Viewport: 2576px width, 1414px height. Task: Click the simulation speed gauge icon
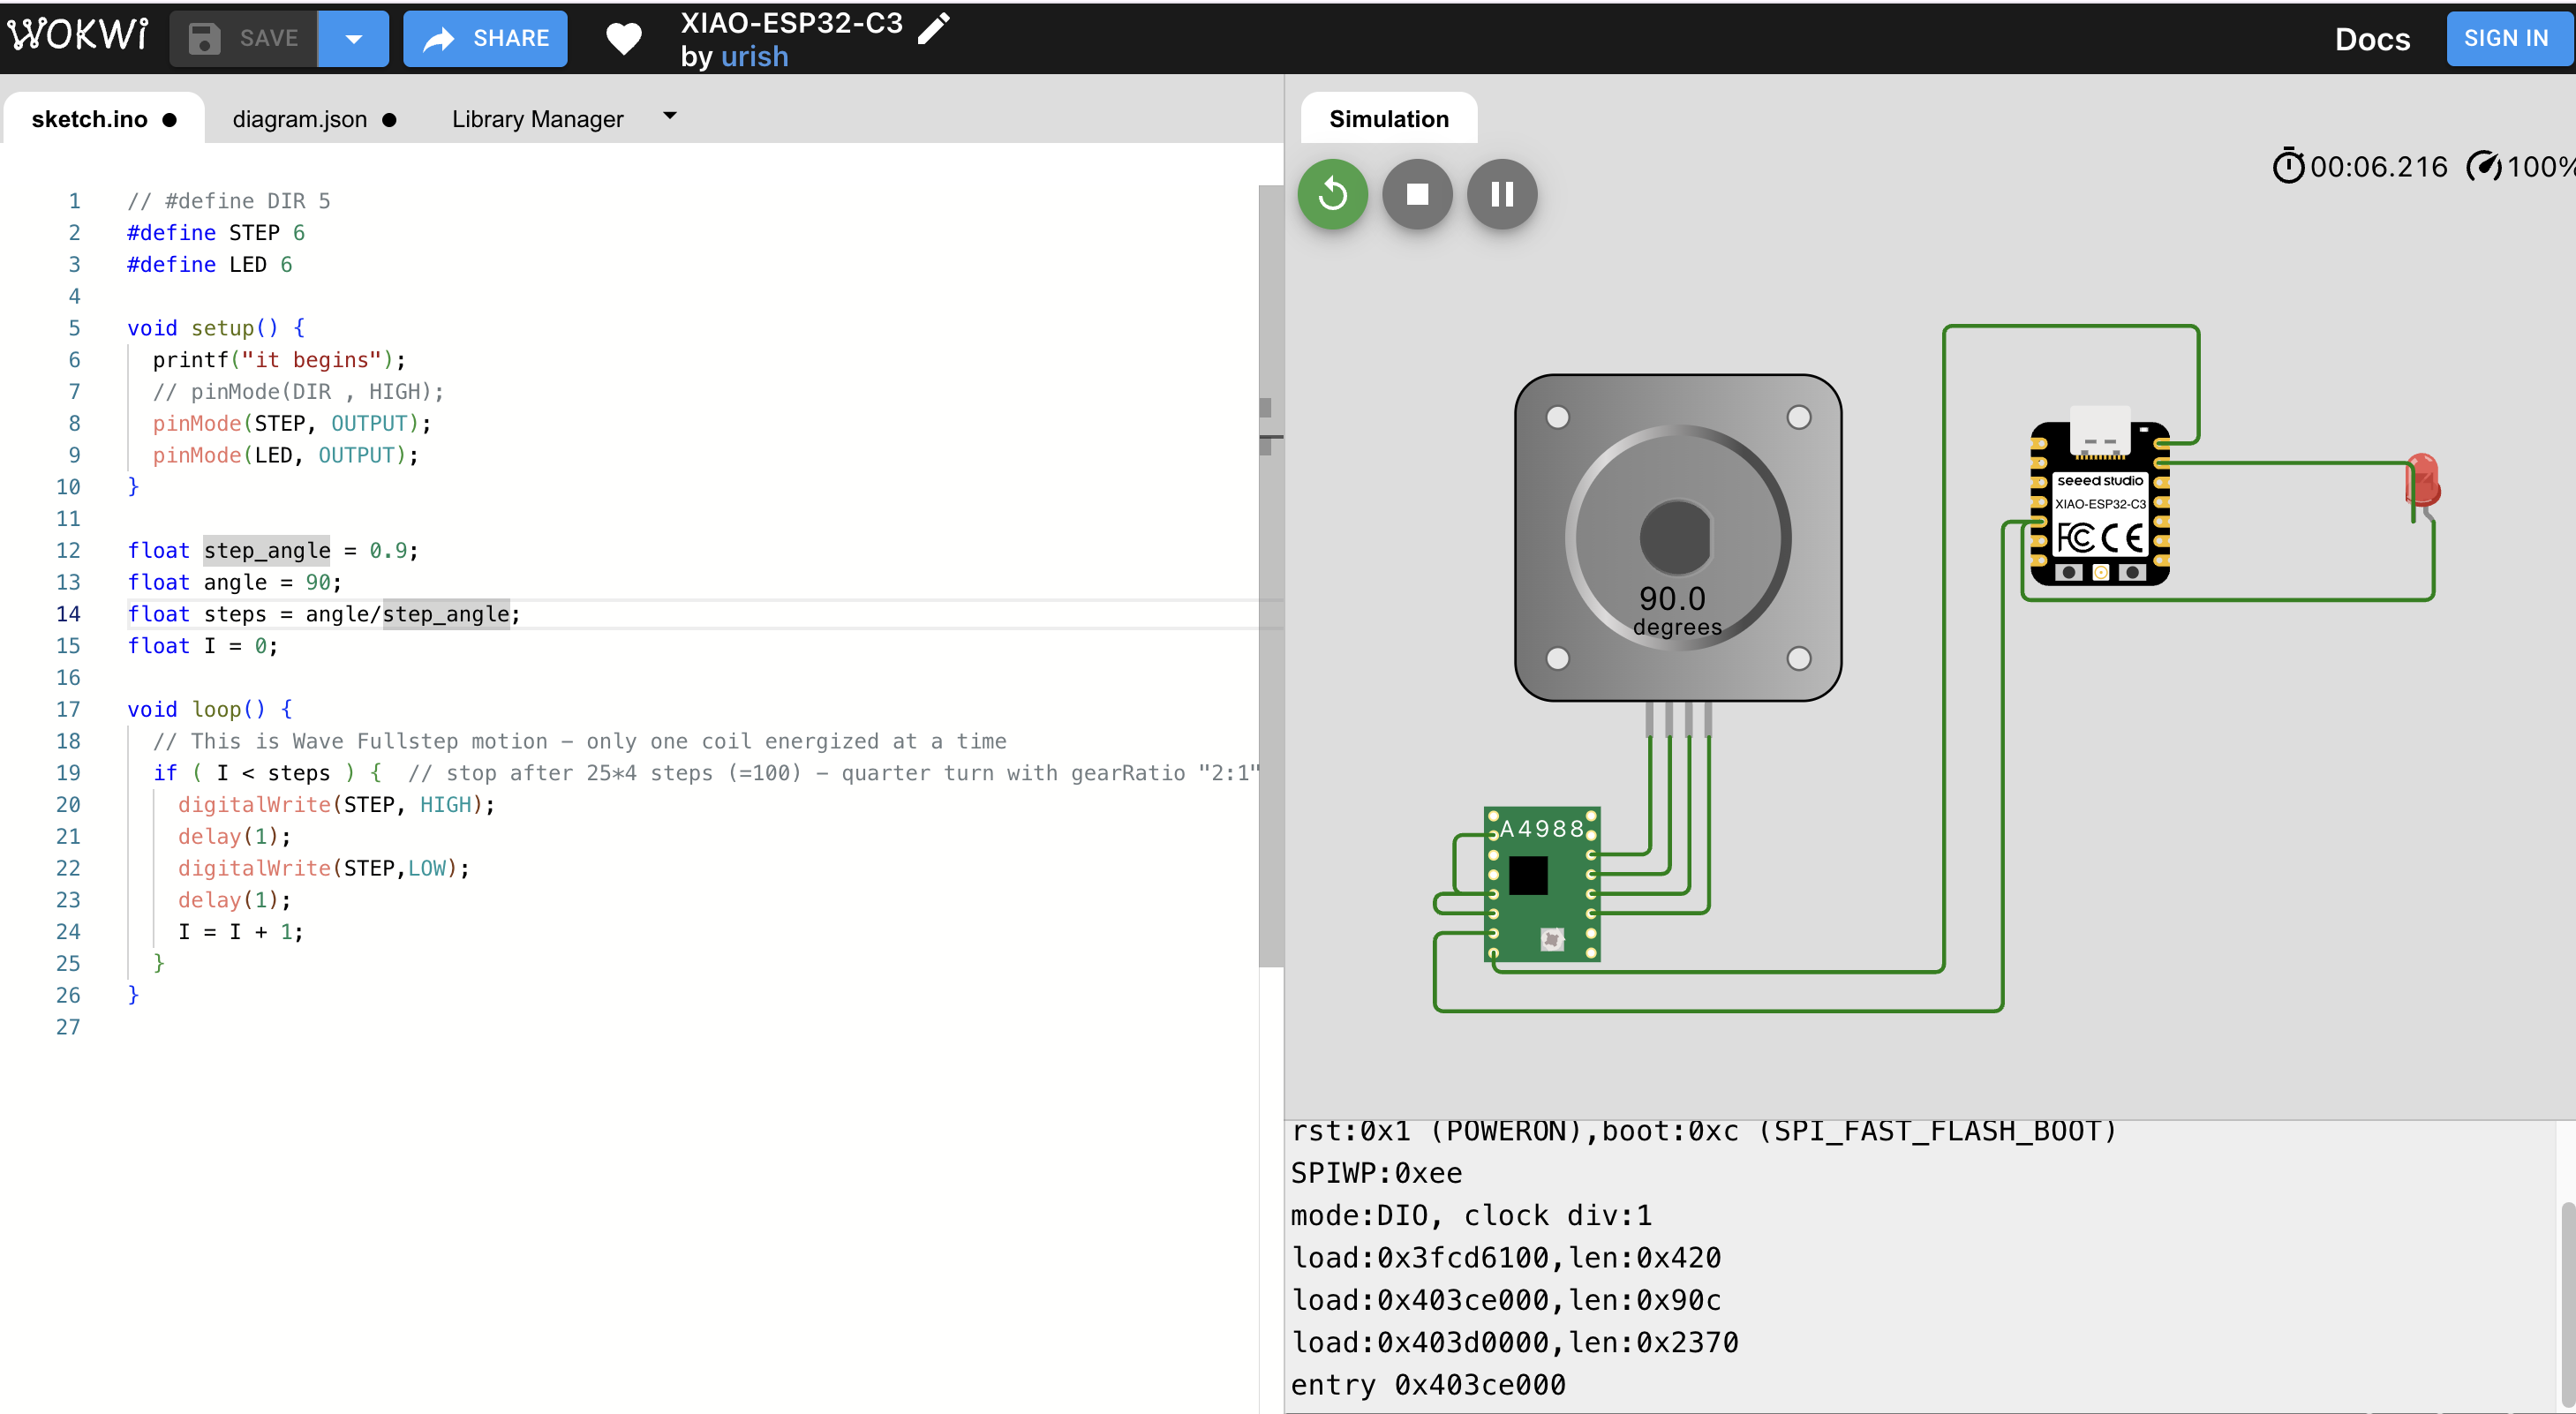(x=2484, y=166)
